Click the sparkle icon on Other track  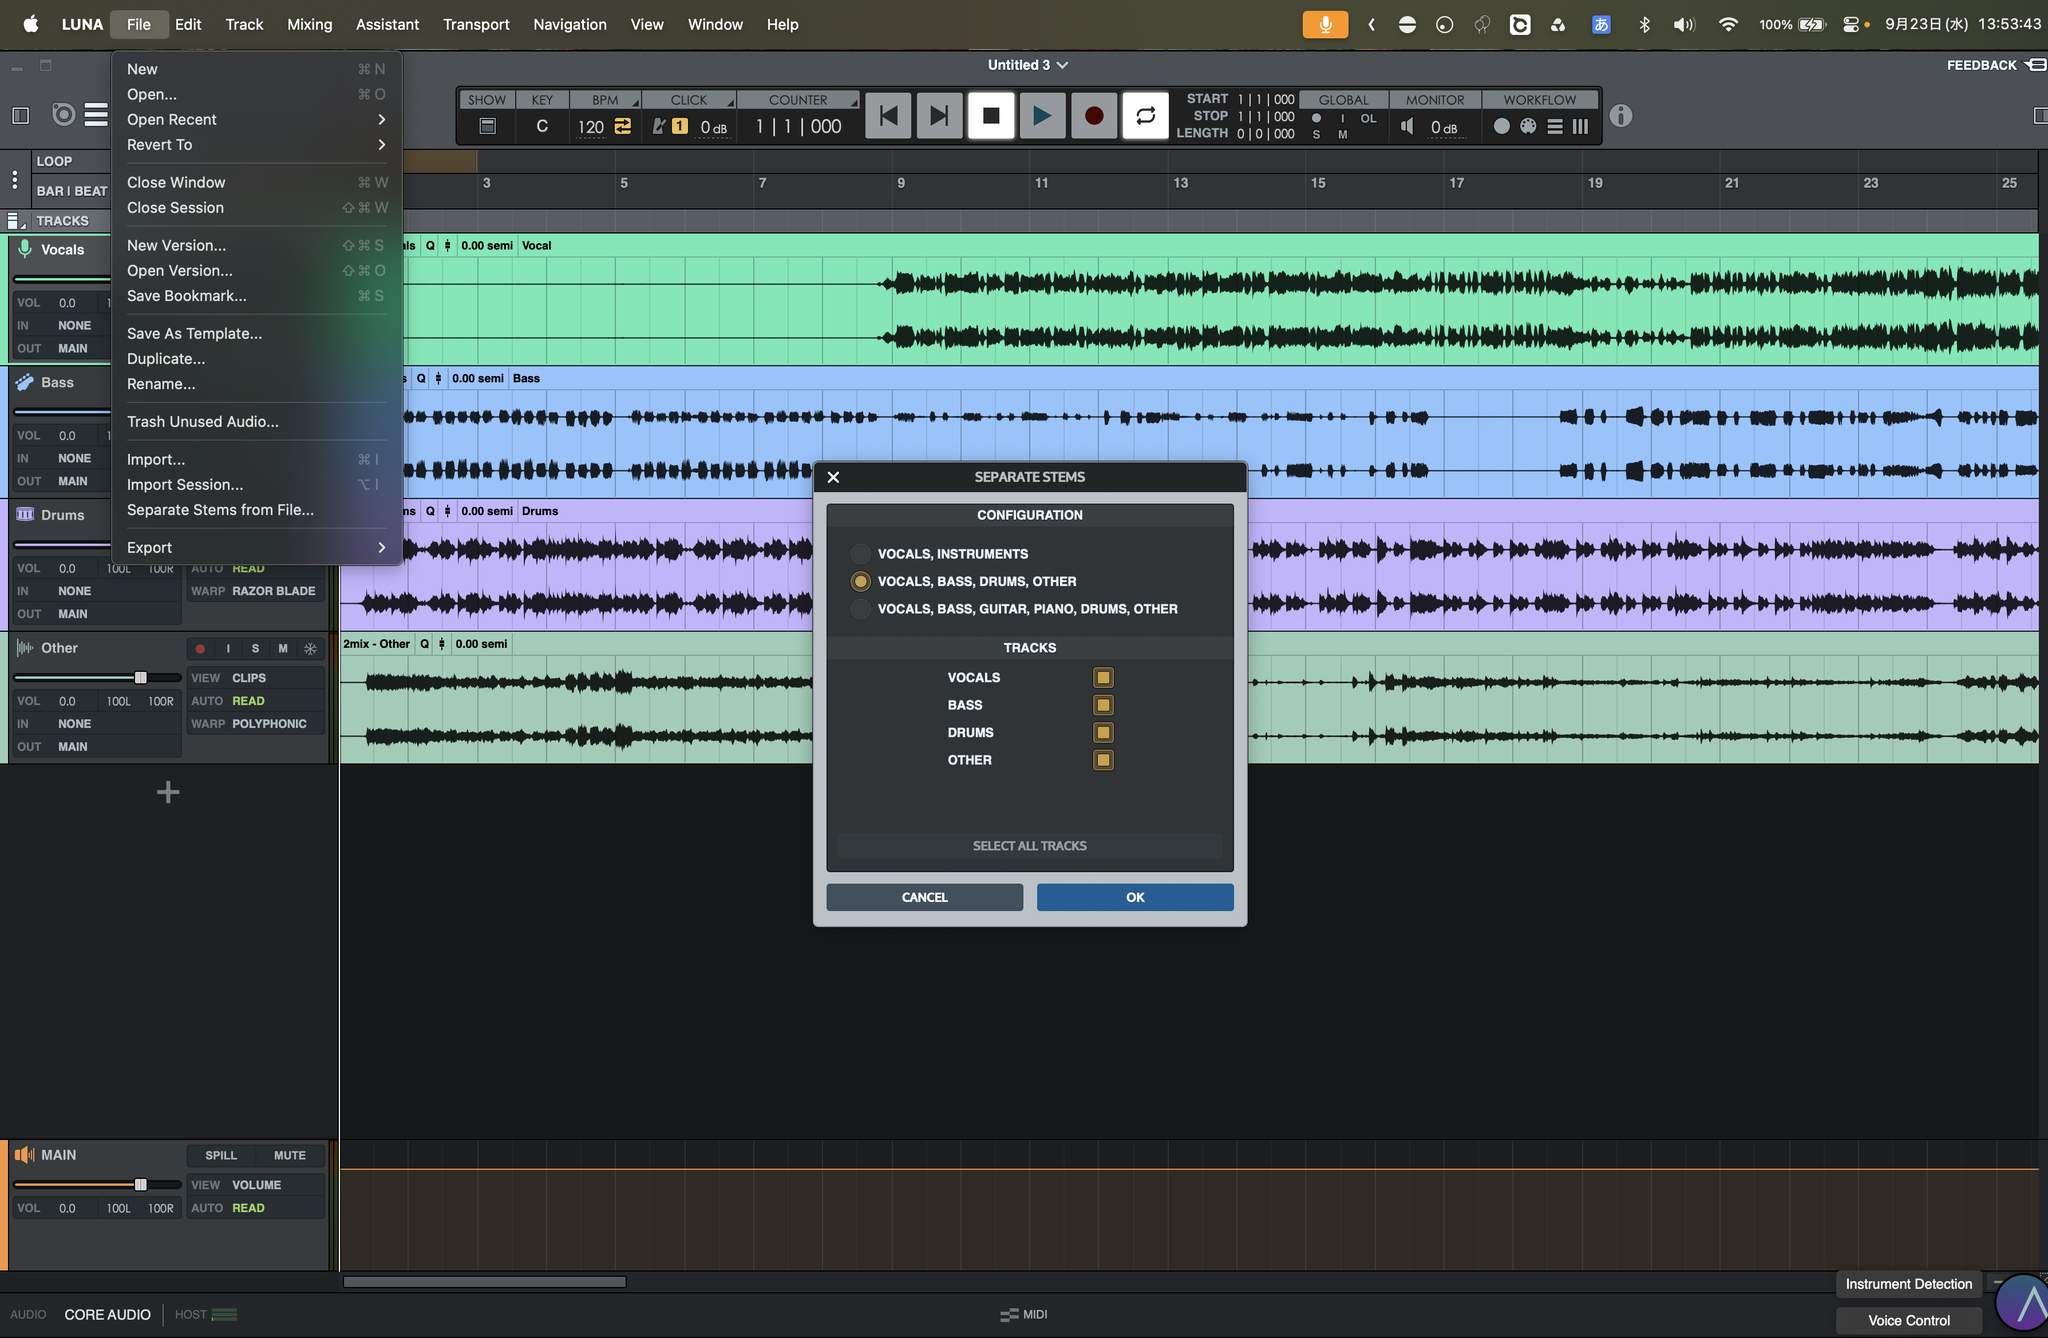point(310,649)
